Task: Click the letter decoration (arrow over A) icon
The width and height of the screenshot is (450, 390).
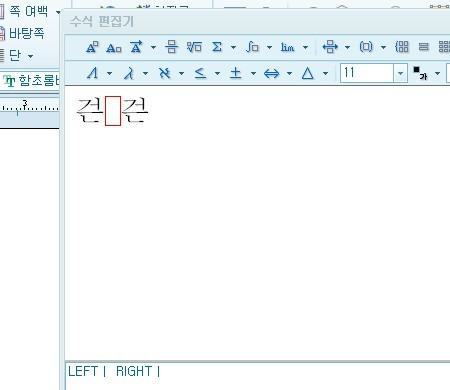Action: [136, 47]
